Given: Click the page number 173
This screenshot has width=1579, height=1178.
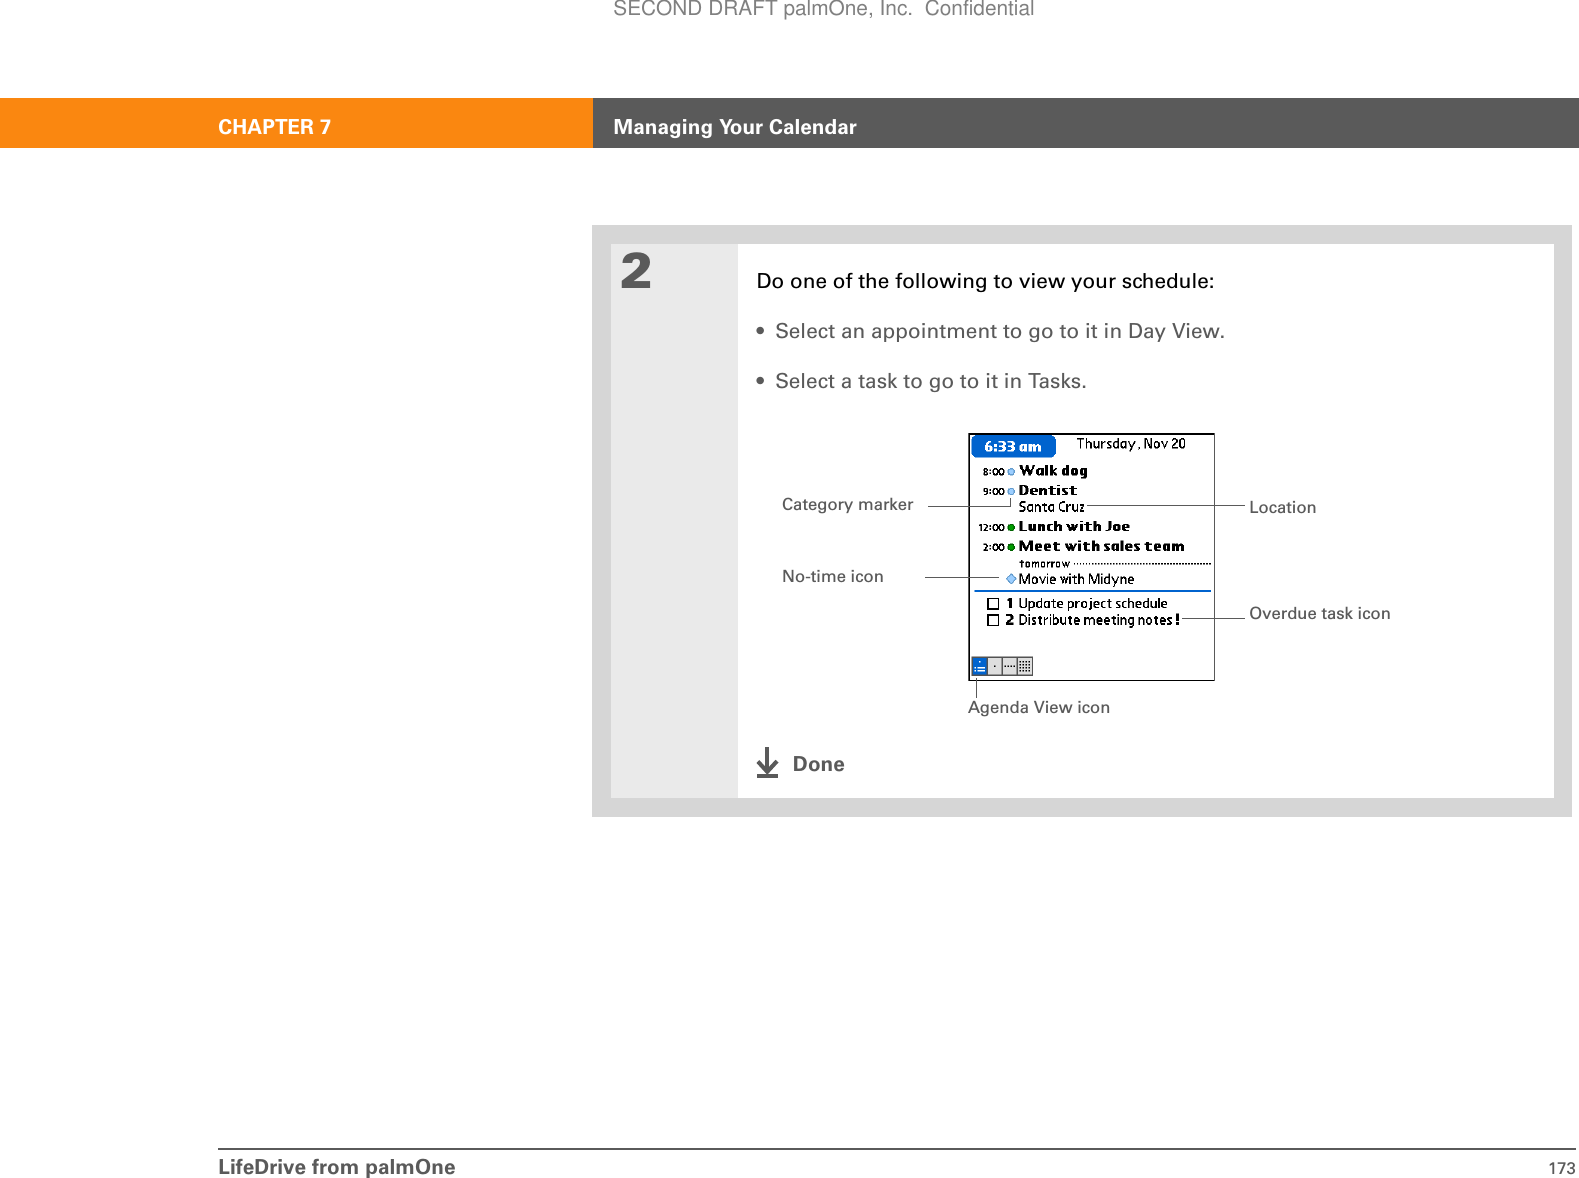Looking at the screenshot, I should tap(1561, 1168).
